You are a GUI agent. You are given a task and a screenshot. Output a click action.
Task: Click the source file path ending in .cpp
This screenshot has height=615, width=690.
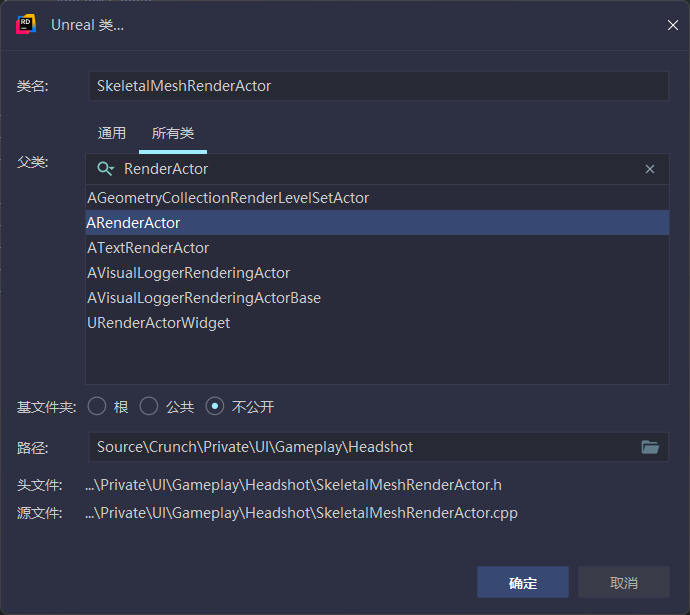point(301,513)
